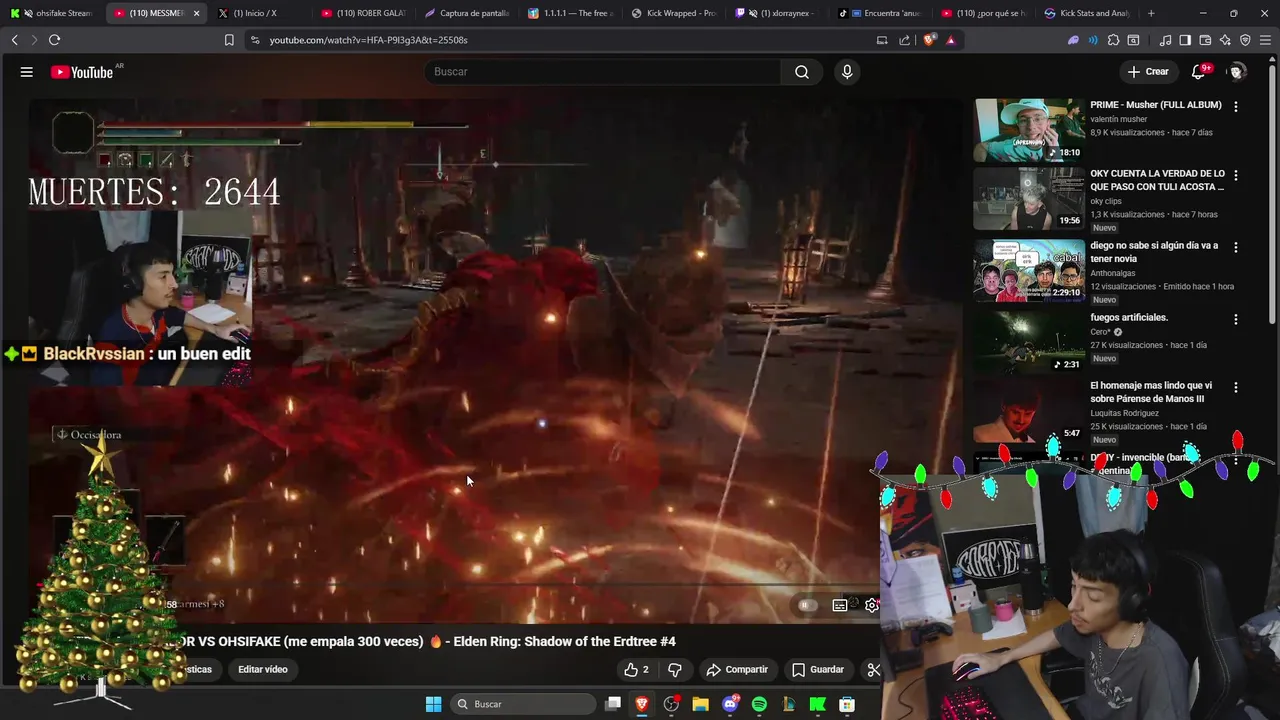This screenshot has width=1280, height=720.
Task: Open options menu for OKY CUENTA video
Action: [1236, 175]
